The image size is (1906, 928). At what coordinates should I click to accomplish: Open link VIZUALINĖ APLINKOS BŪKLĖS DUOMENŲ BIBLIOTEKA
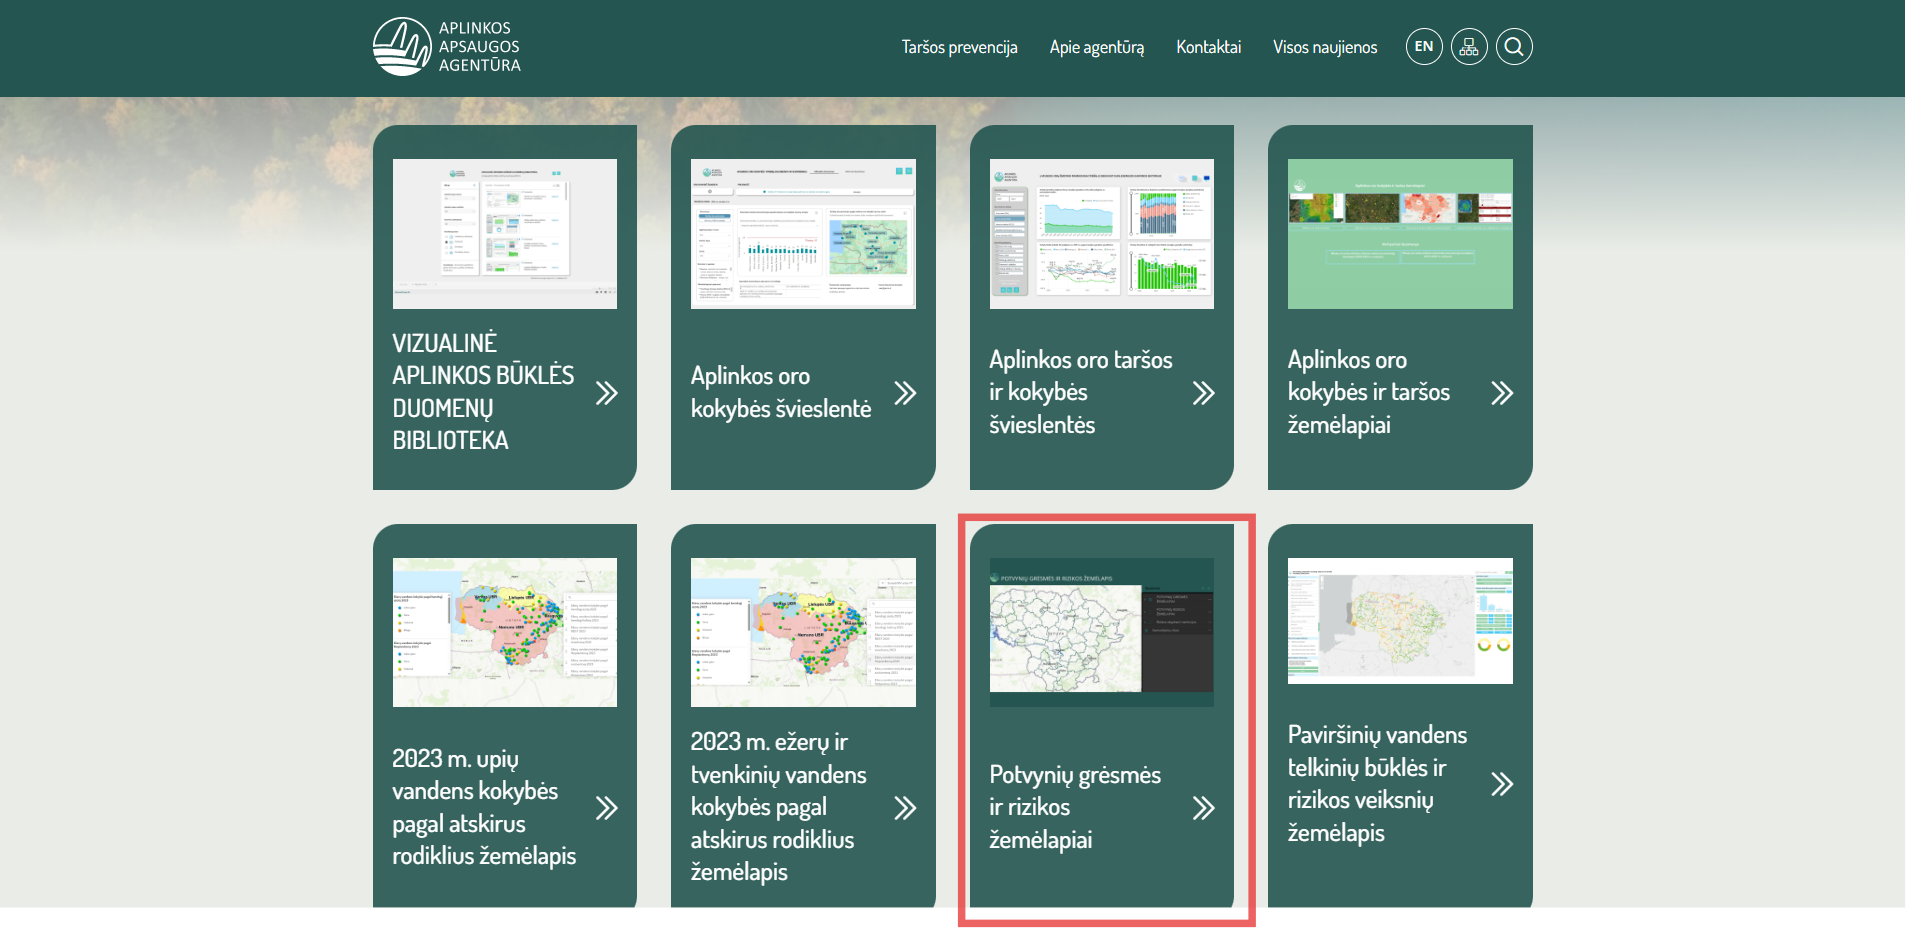click(483, 392)
